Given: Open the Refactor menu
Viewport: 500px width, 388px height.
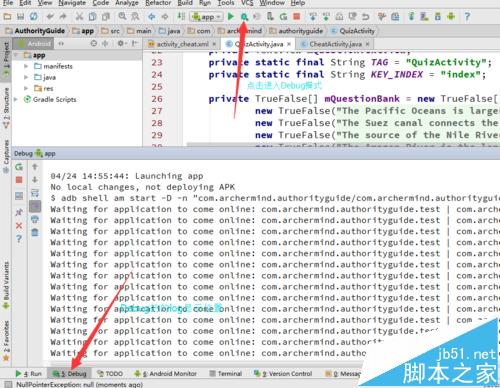Looking at the screenshot, I should 158,3.
